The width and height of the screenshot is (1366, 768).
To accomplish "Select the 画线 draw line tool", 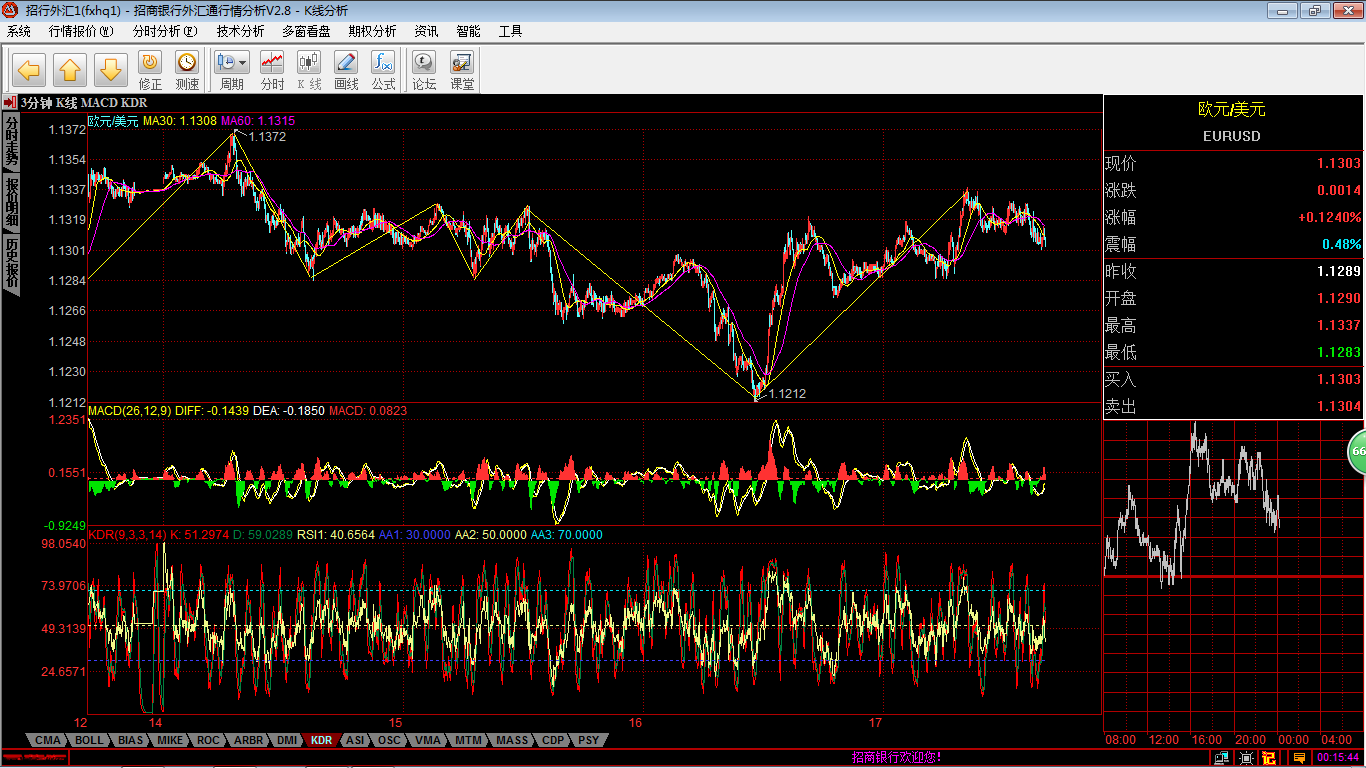I will click(346, 70).
